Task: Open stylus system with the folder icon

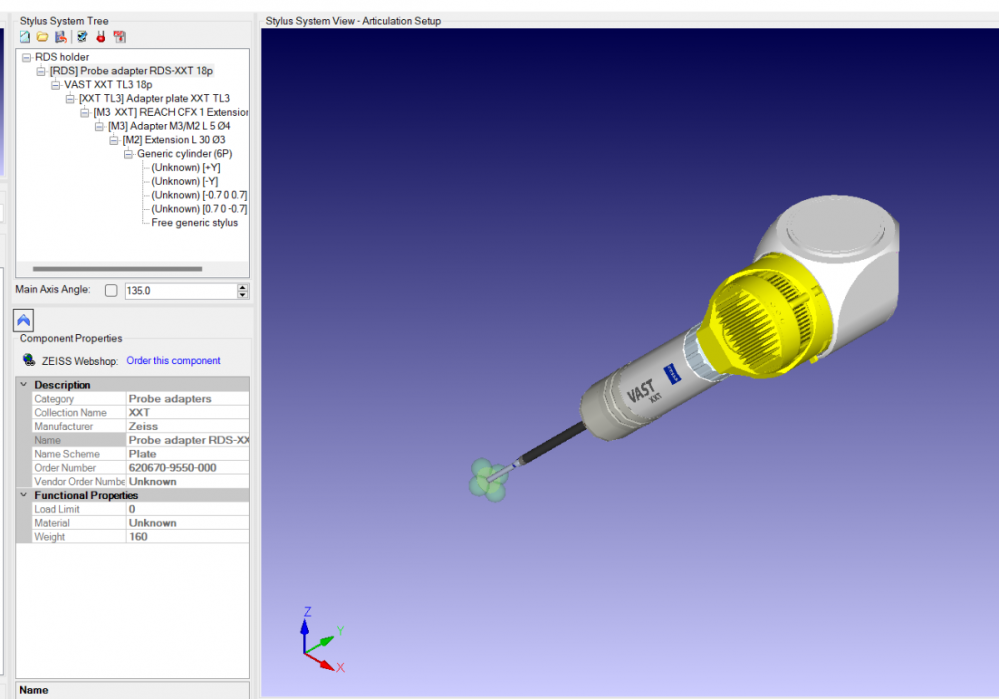Action: click(43, 37)
